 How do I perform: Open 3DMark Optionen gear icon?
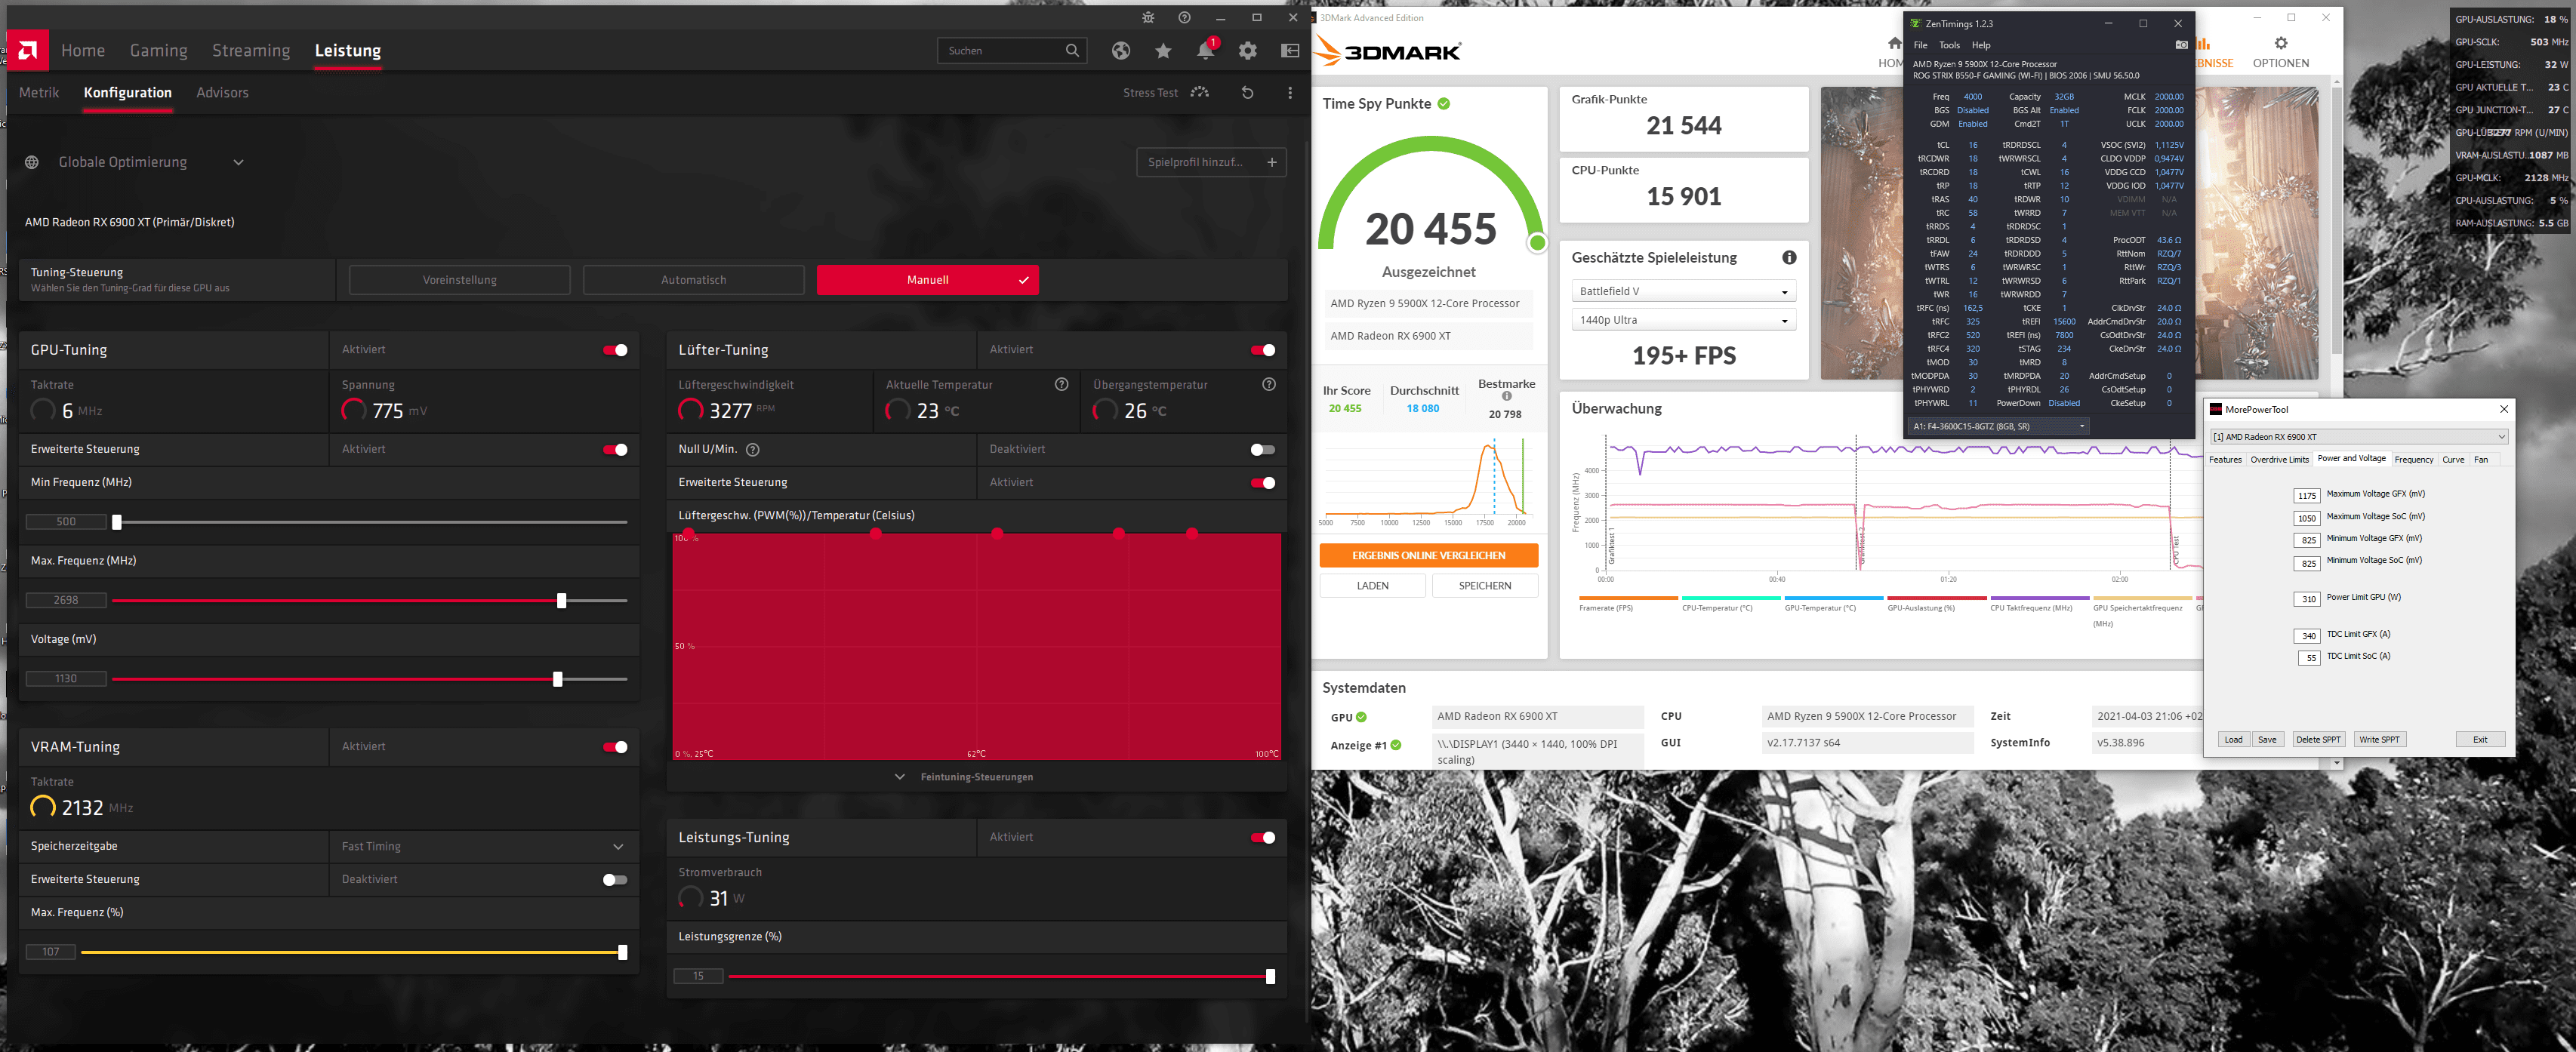(2280, 43)
